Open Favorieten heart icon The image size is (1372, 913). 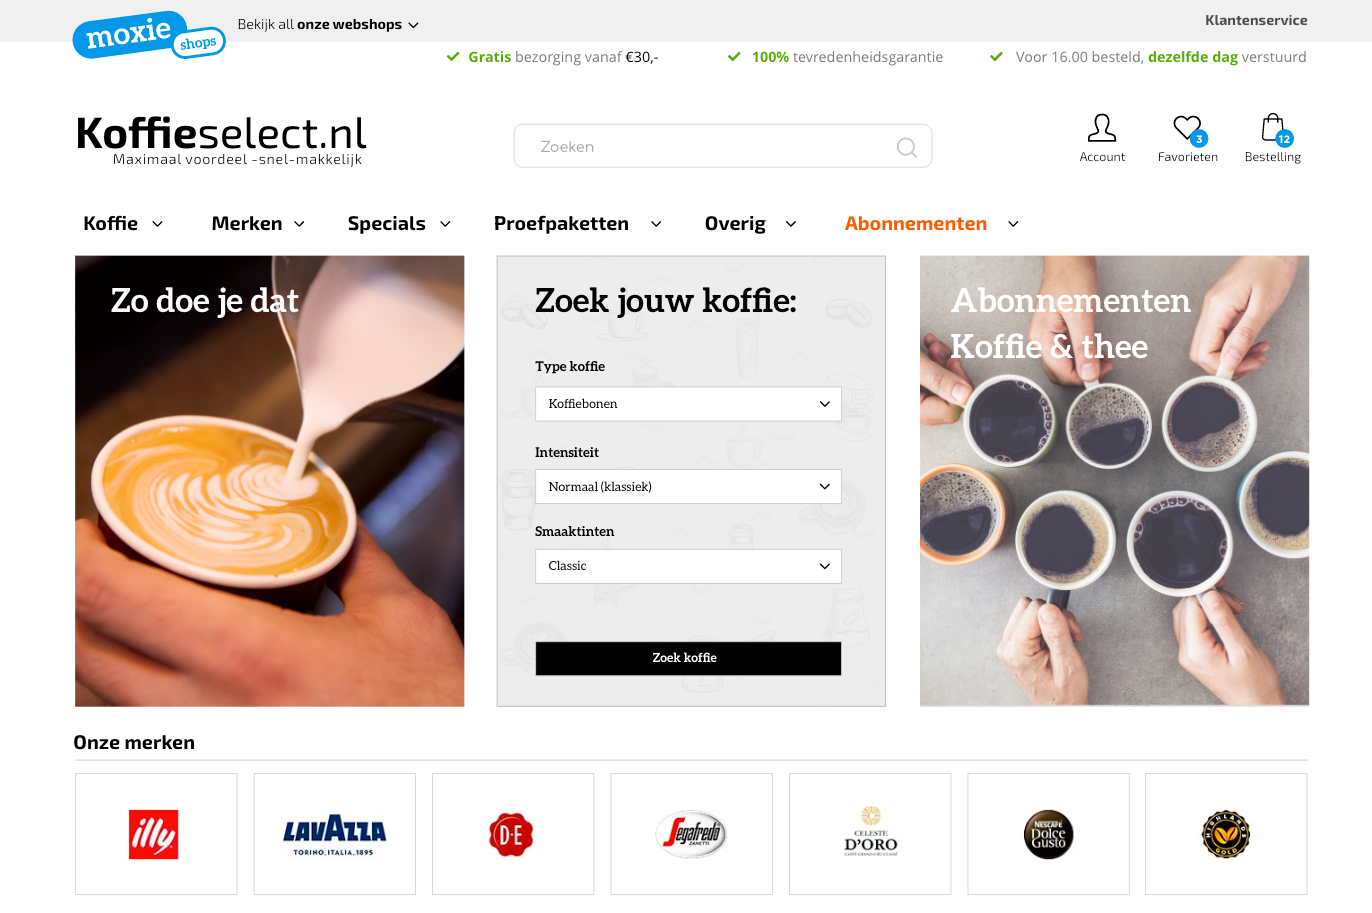1188,128
